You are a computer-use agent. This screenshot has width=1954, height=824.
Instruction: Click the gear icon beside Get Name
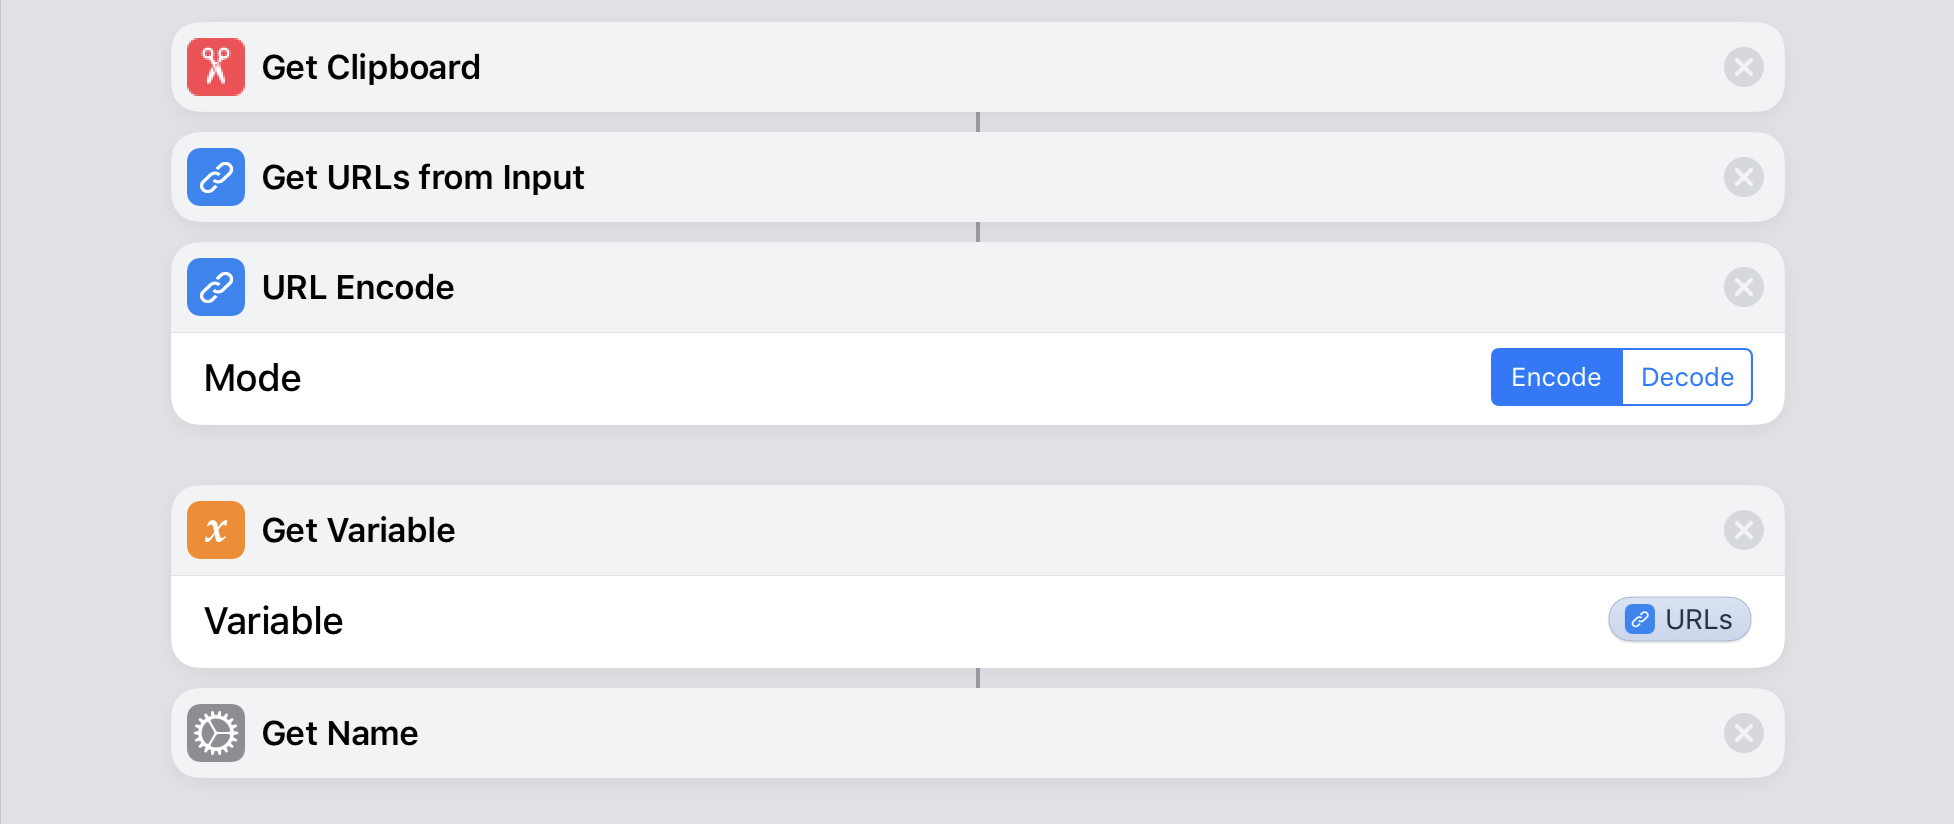[x=216, y=733]
